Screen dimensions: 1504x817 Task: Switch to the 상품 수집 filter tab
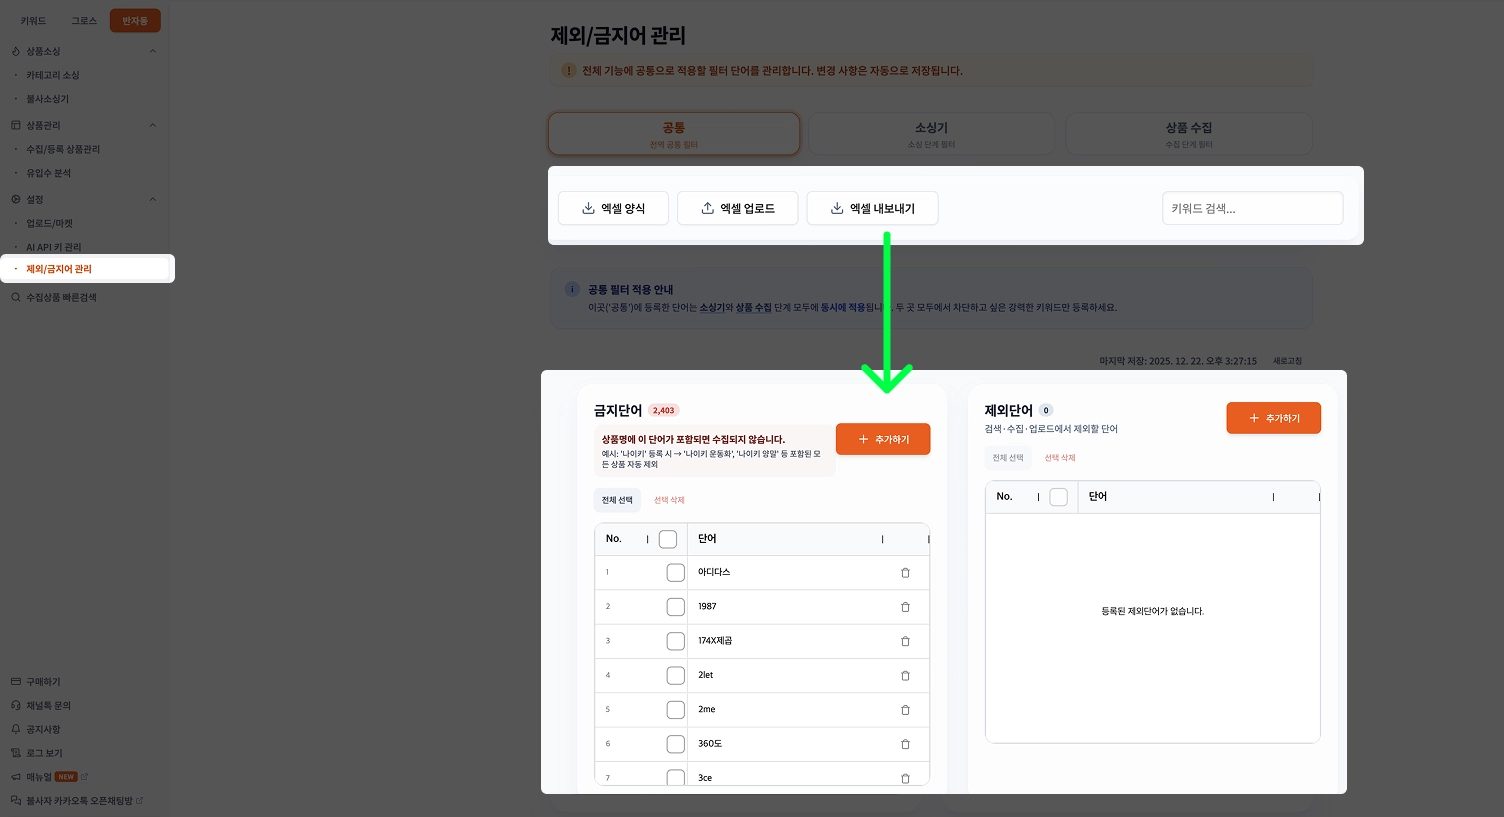pyautogui.click(x=1189, y=134)
